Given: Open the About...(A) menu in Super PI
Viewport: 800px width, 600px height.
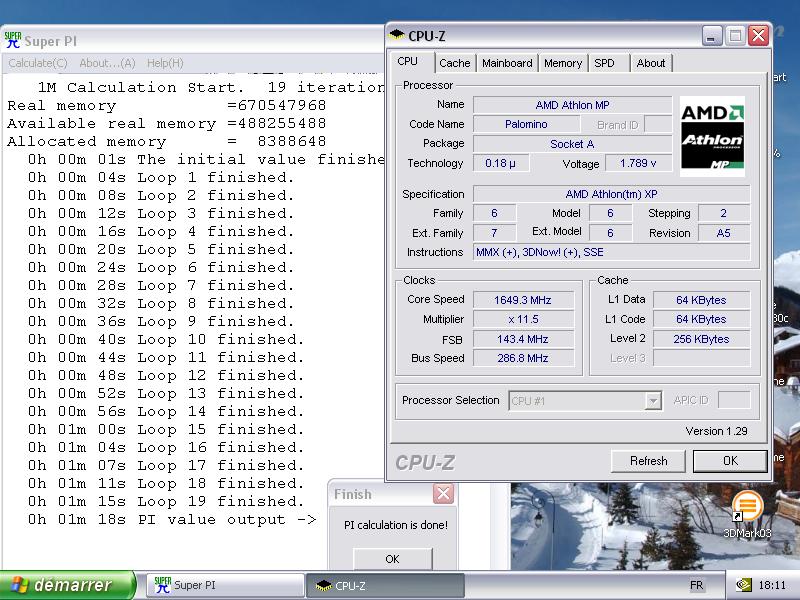Looking at the screenshot, I should [x=107, y=63].
